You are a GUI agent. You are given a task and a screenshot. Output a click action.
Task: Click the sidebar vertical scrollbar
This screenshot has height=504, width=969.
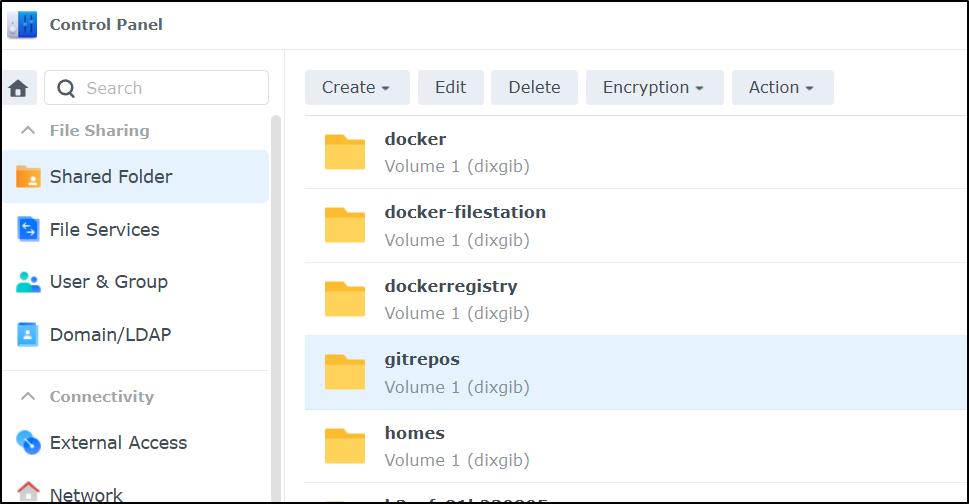276,309
